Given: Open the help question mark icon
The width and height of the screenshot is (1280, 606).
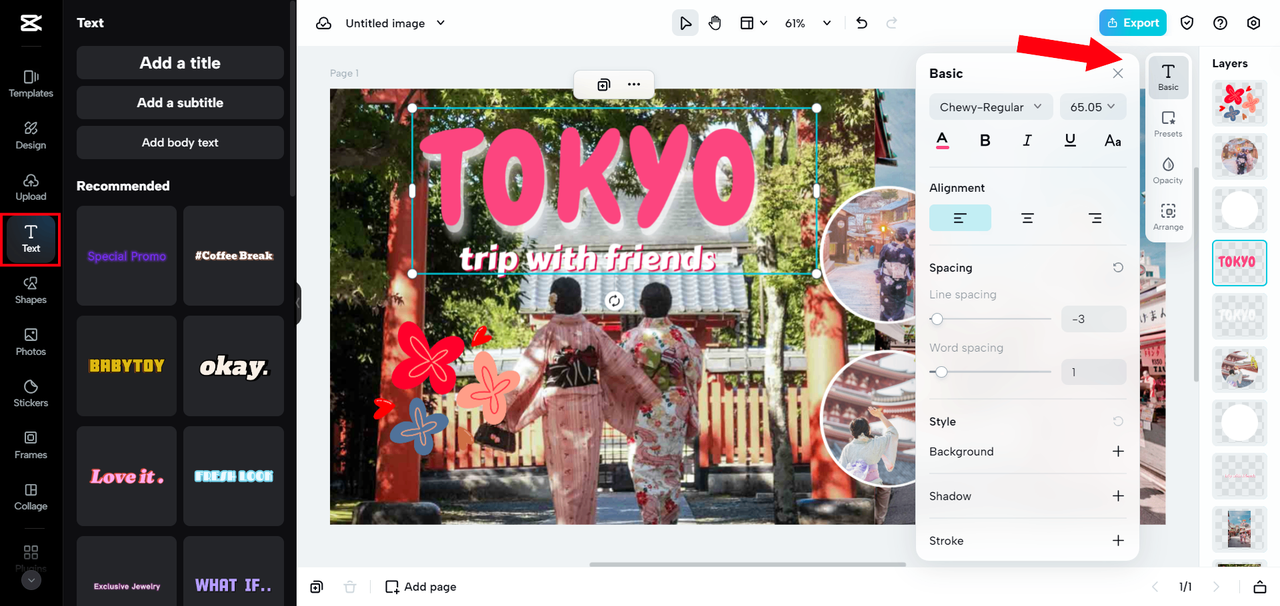Looking at the screenshot, I should point(1220,23).
